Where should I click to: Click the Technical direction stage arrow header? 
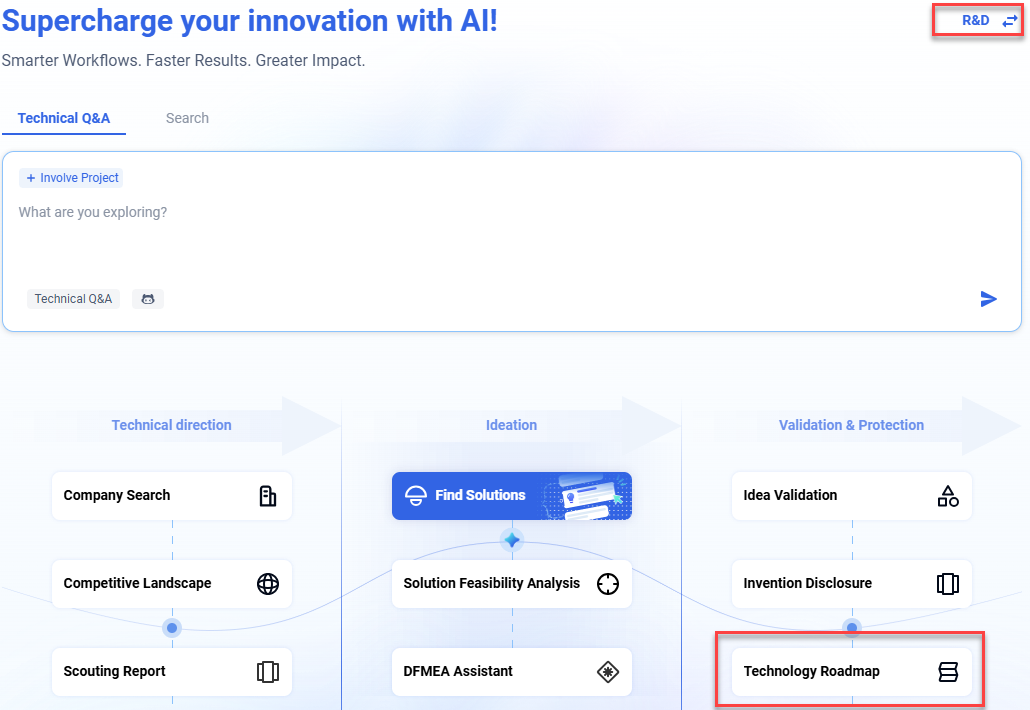(x=172, y=425)
